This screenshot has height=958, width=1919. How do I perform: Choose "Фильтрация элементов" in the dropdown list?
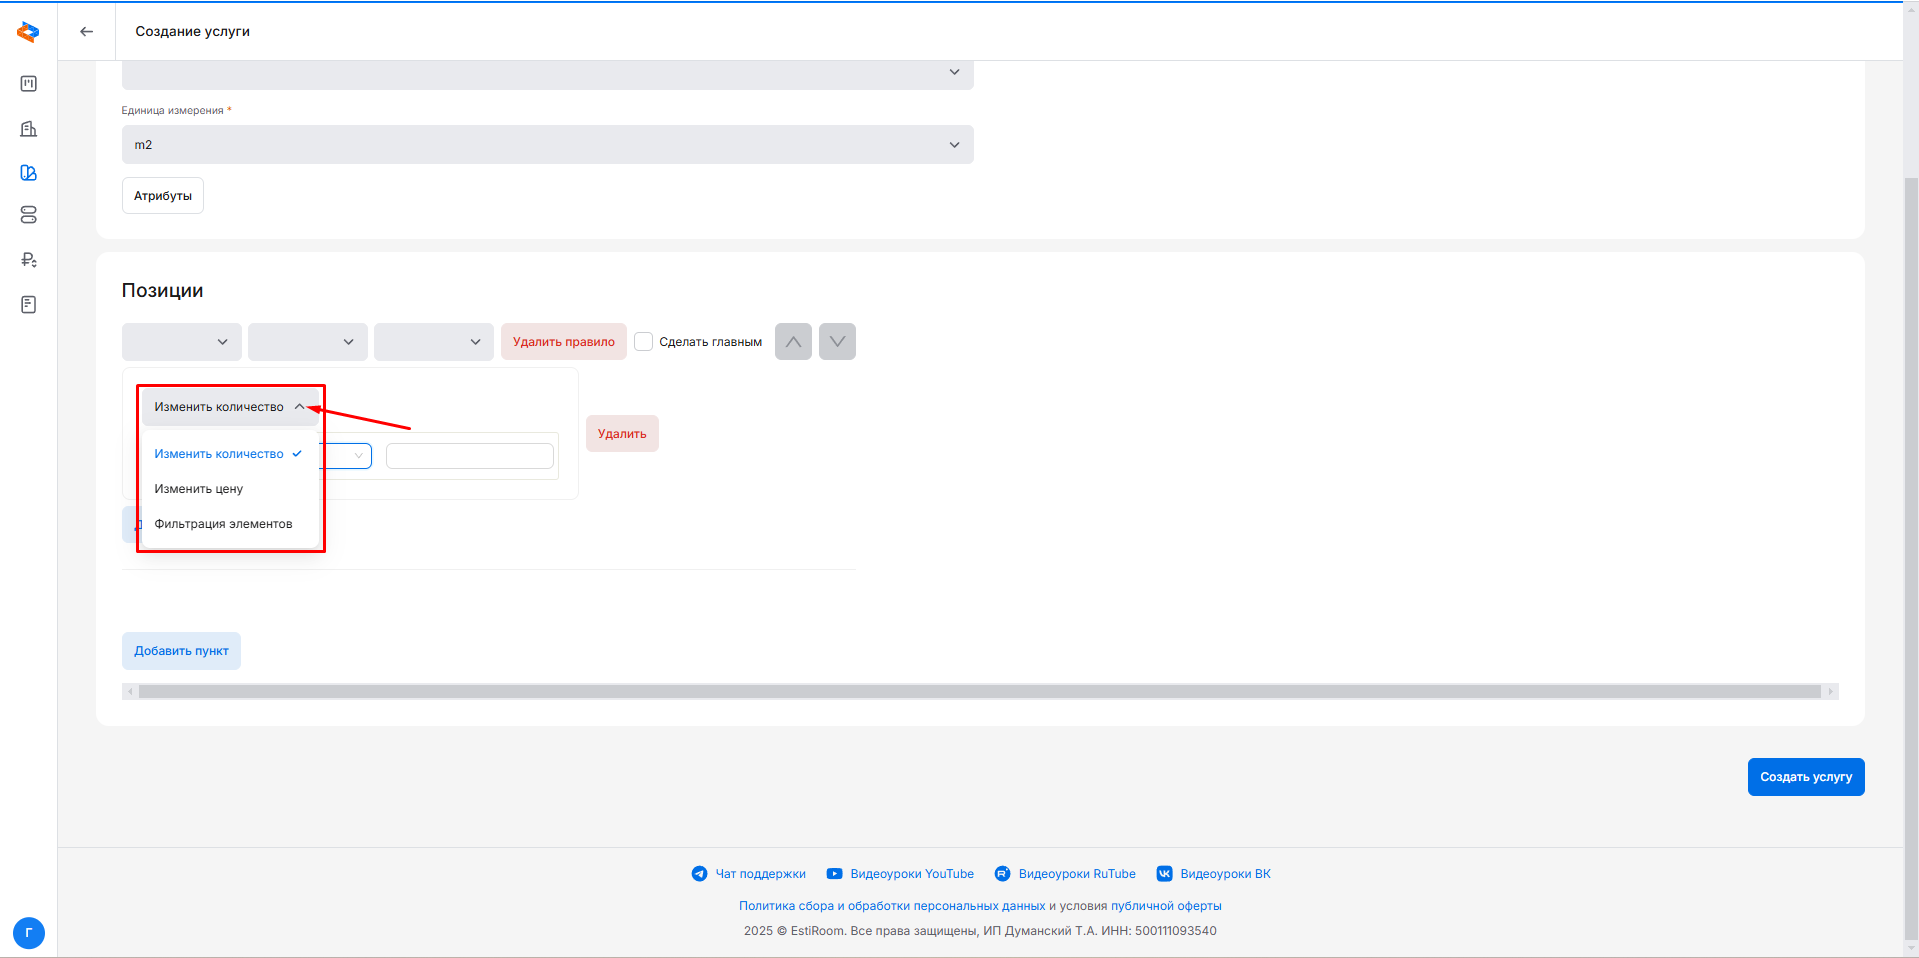223,524
